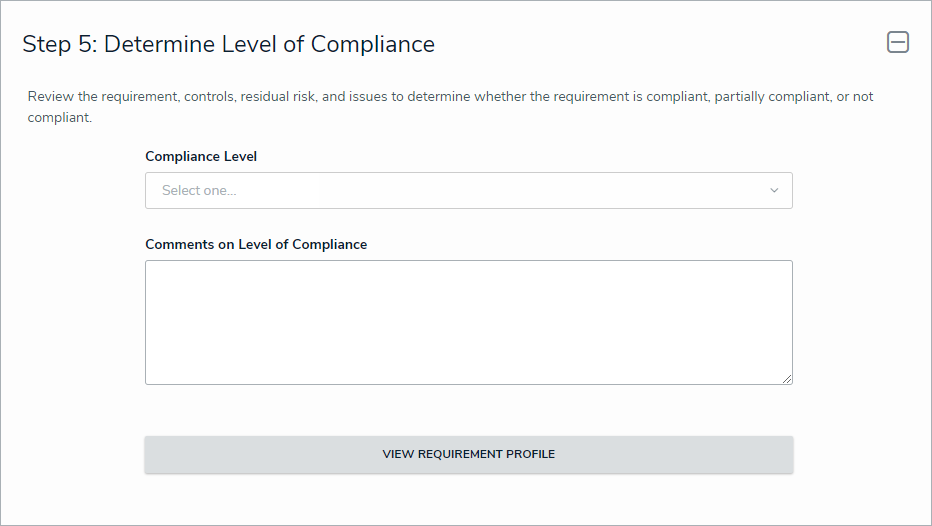Collapse the Step 5 section with minus icon
The width and height of the screenshot is (932, 526).
click(x=897, y=42)
